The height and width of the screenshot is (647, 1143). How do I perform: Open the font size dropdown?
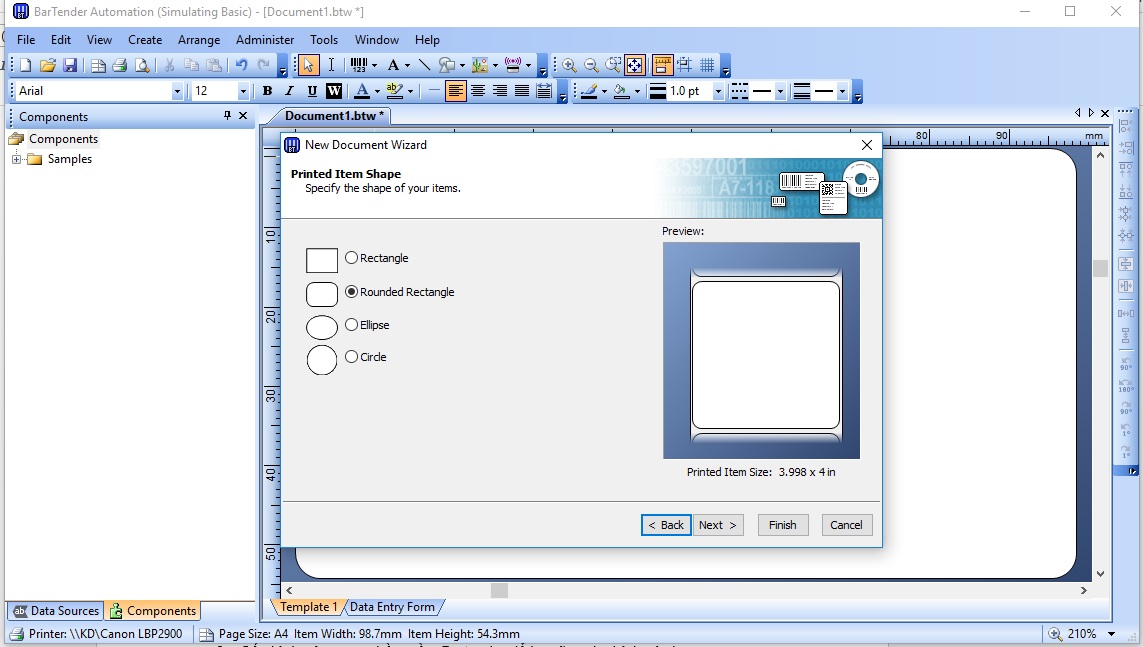click(243, 91)
